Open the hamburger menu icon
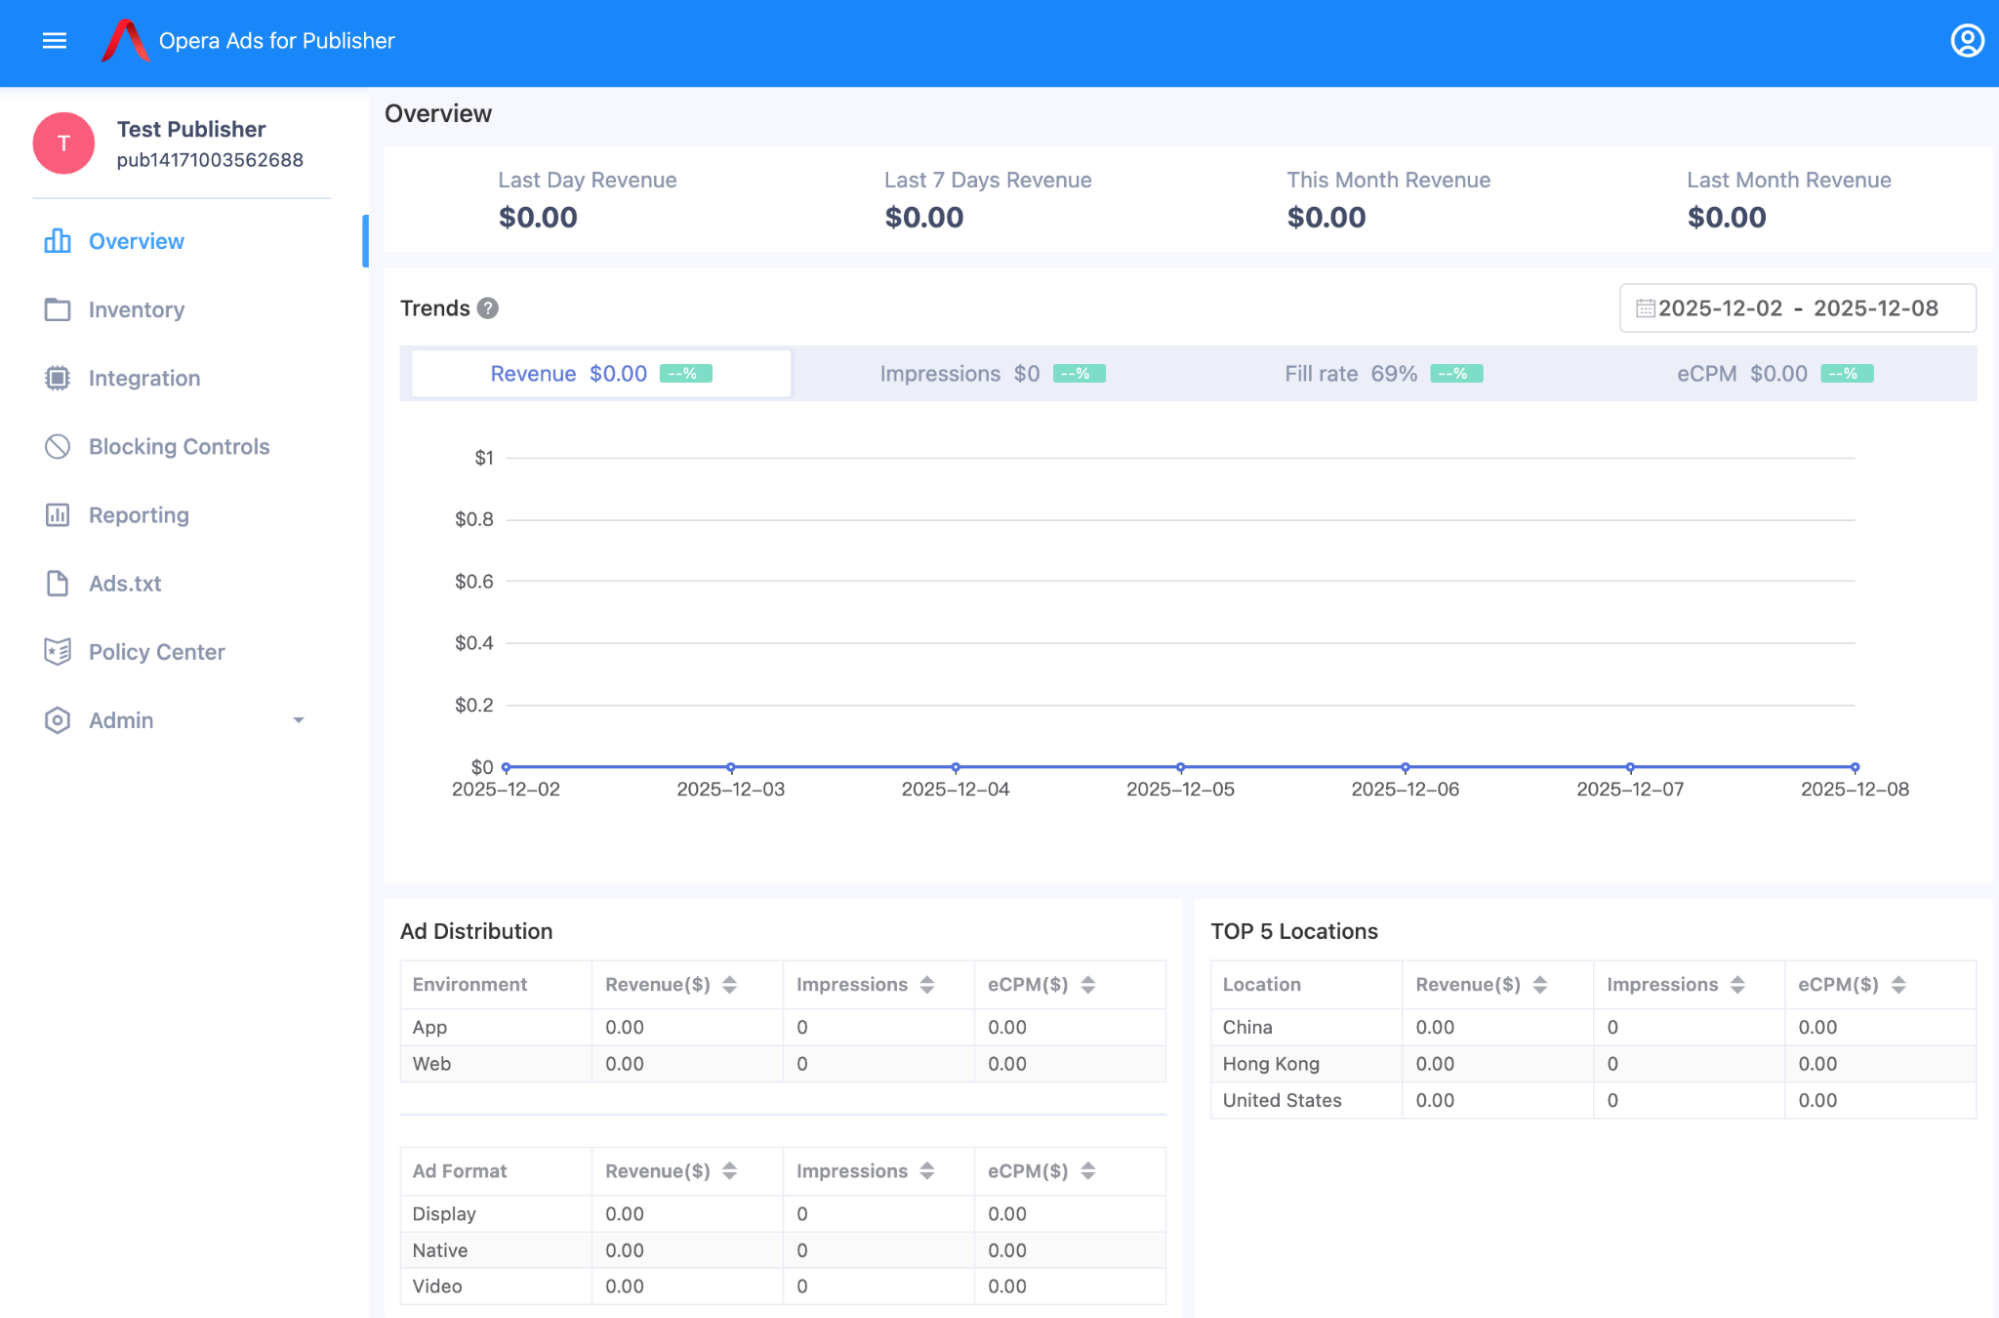The width and height of the screenshot is (1999, 1318). [54, 41]
